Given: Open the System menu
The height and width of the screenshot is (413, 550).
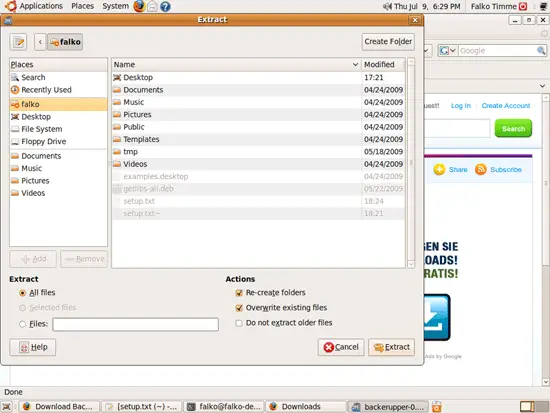Looking at the screenshot, I should [115, 6].
